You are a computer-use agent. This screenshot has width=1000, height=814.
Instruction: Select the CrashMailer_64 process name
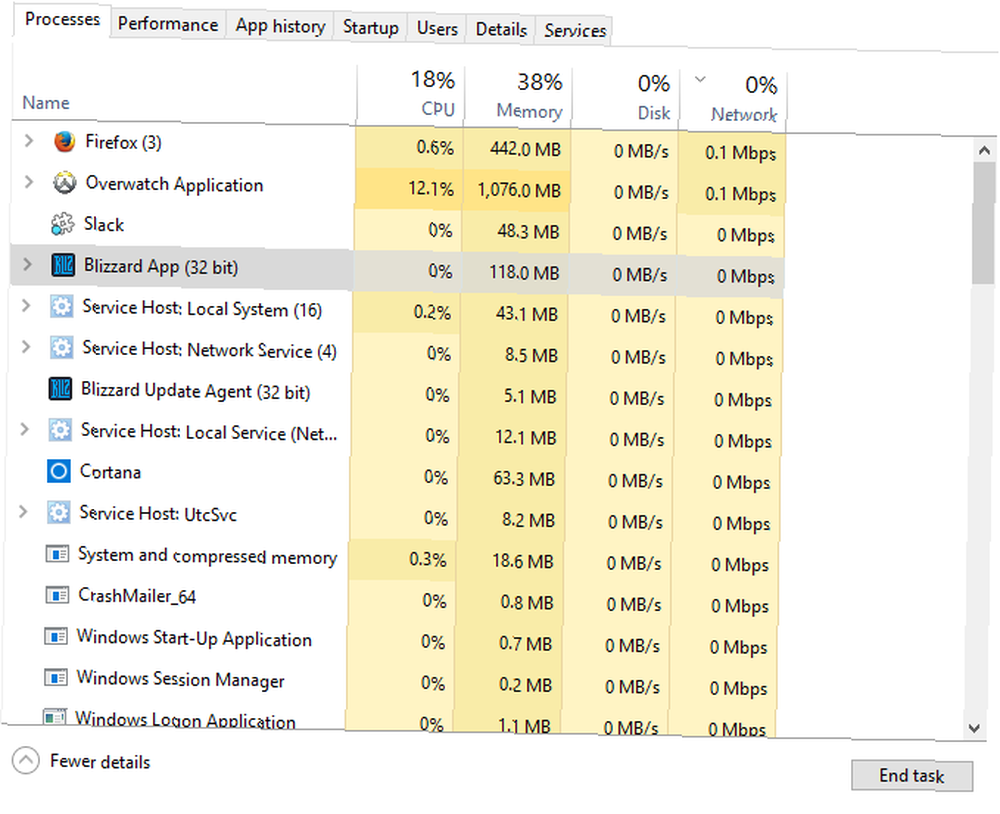[x=137, y=596]
